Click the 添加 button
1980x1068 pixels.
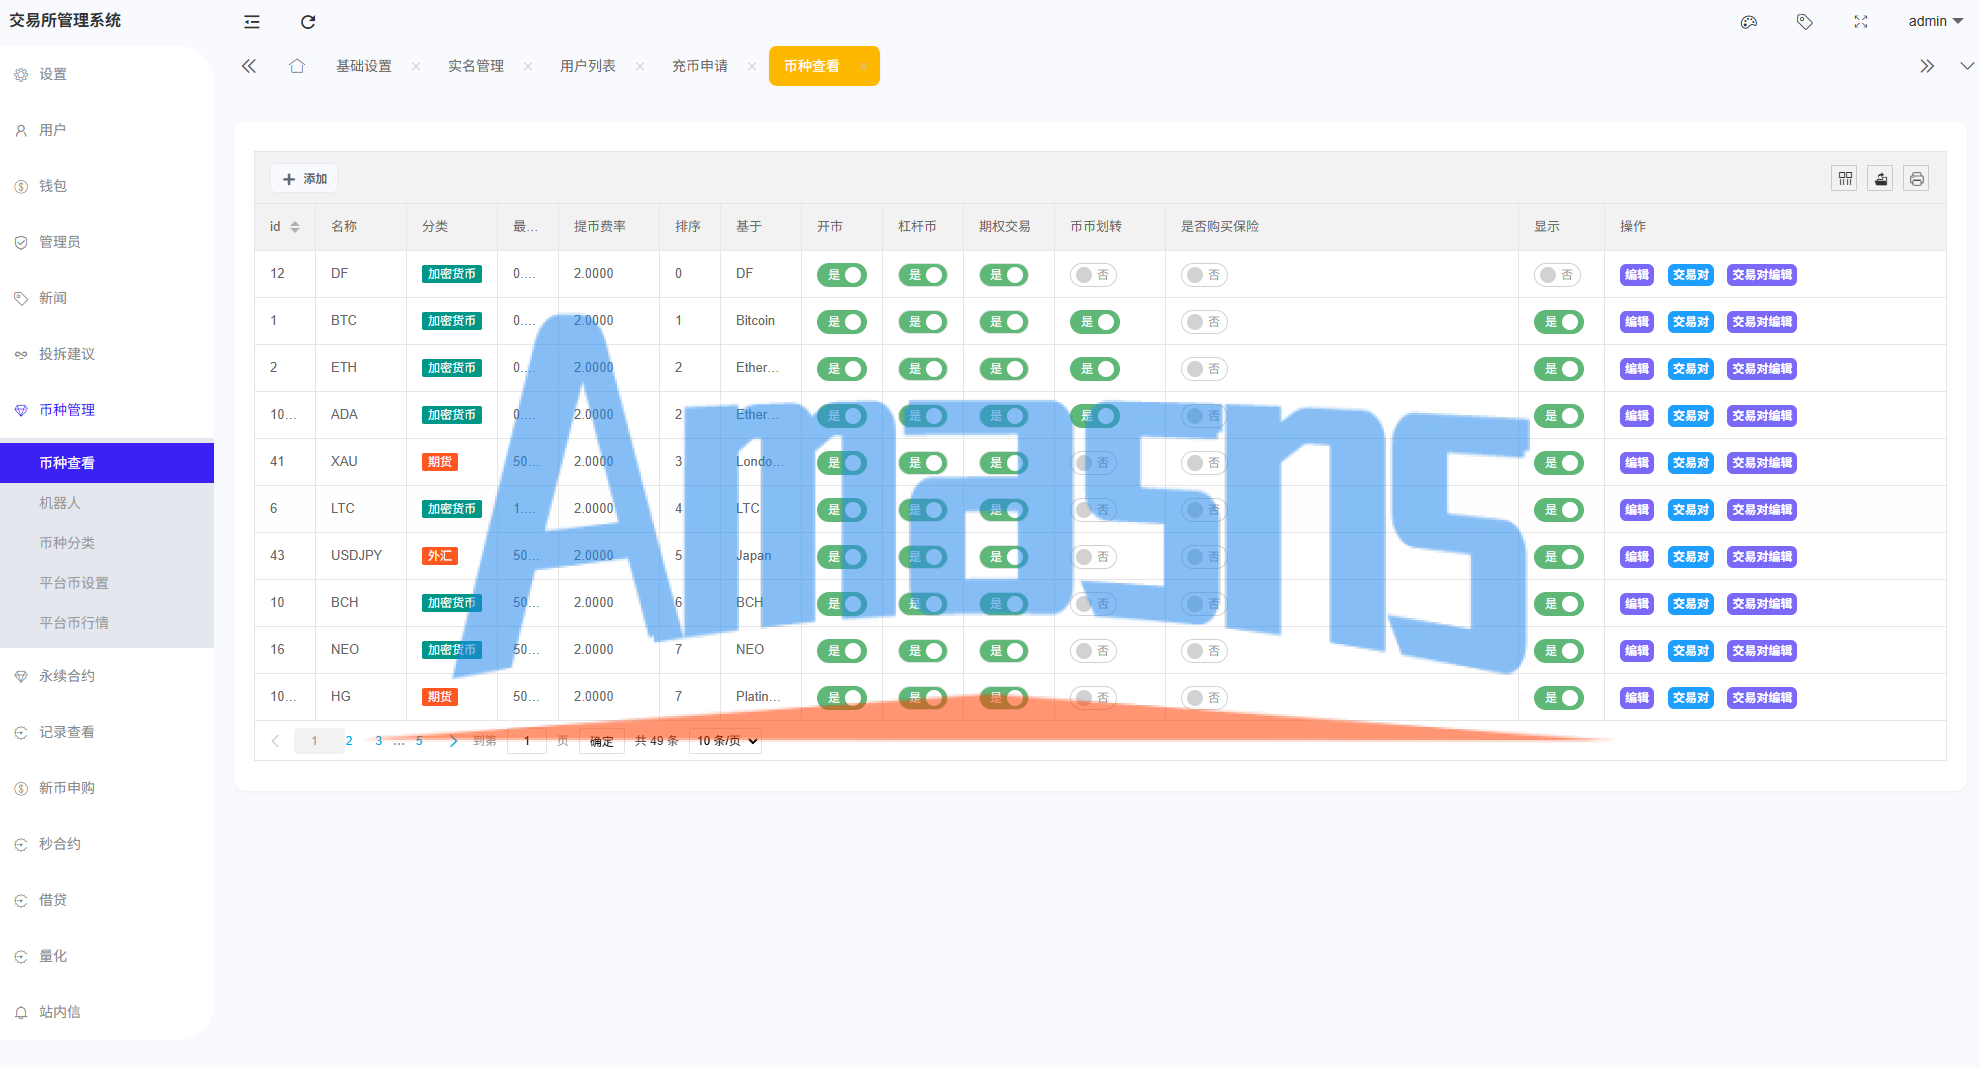(x=304, y=179)
